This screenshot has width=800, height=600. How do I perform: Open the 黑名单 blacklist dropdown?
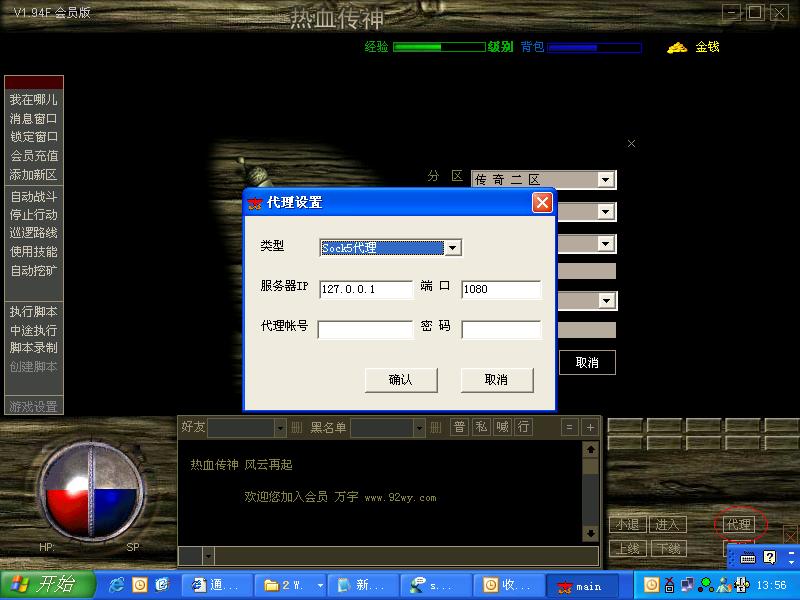tap(419, 428)
